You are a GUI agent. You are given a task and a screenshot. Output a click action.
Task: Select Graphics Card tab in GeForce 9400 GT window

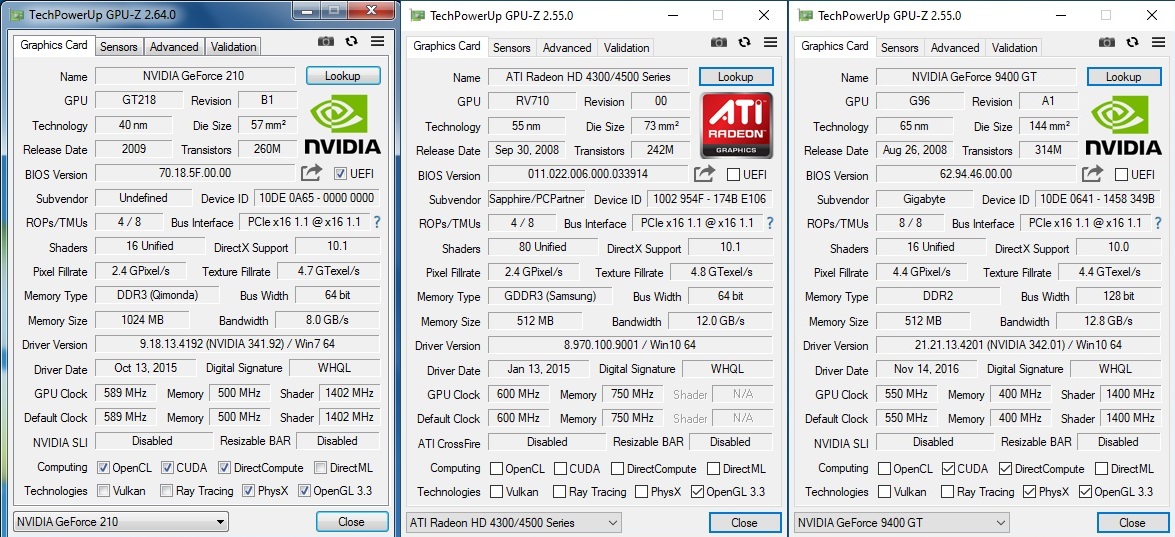tap(835, 46)
